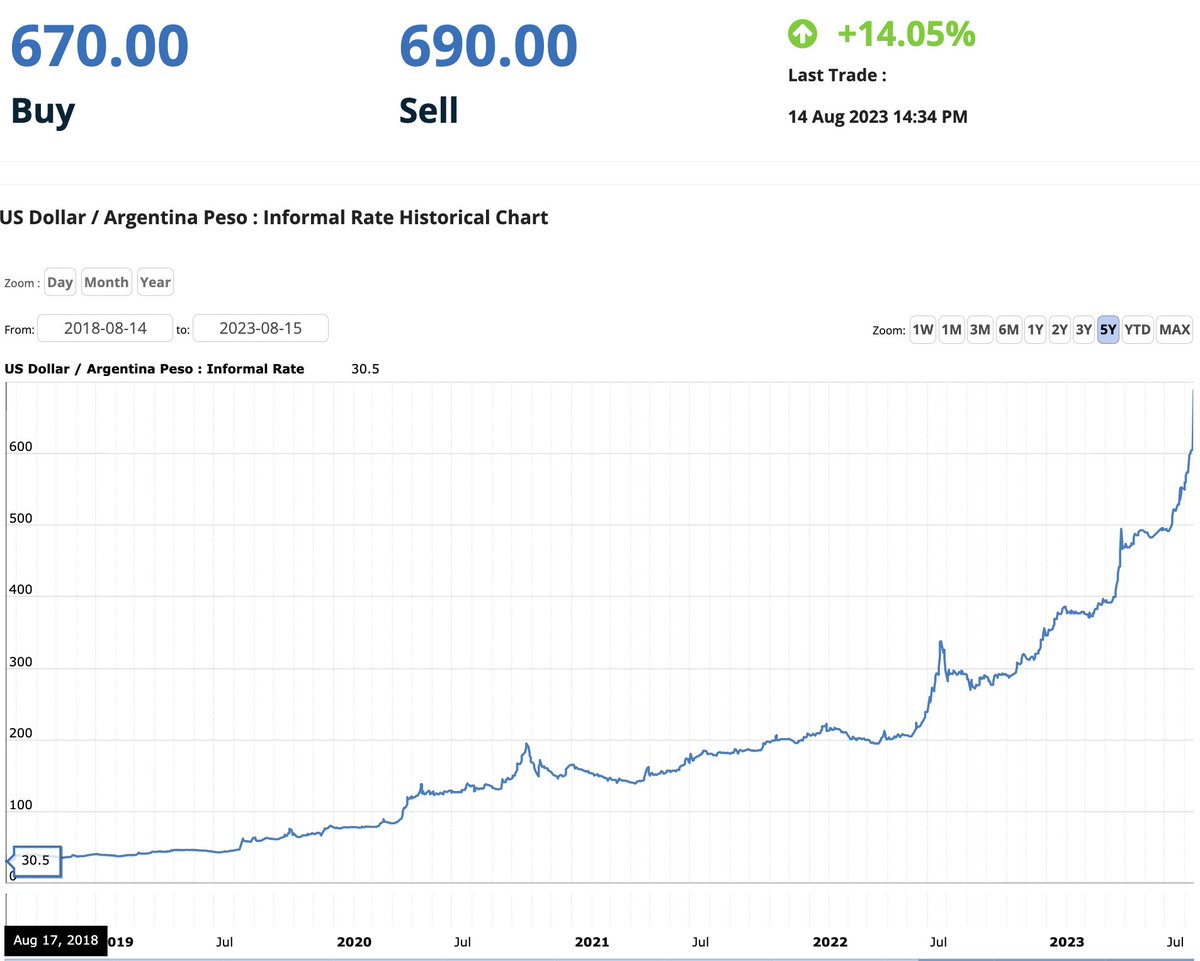The height and width of the screenshot is (961, 1200).
Task: Select the 3M zoom range
Action: [x=979, y=330]
